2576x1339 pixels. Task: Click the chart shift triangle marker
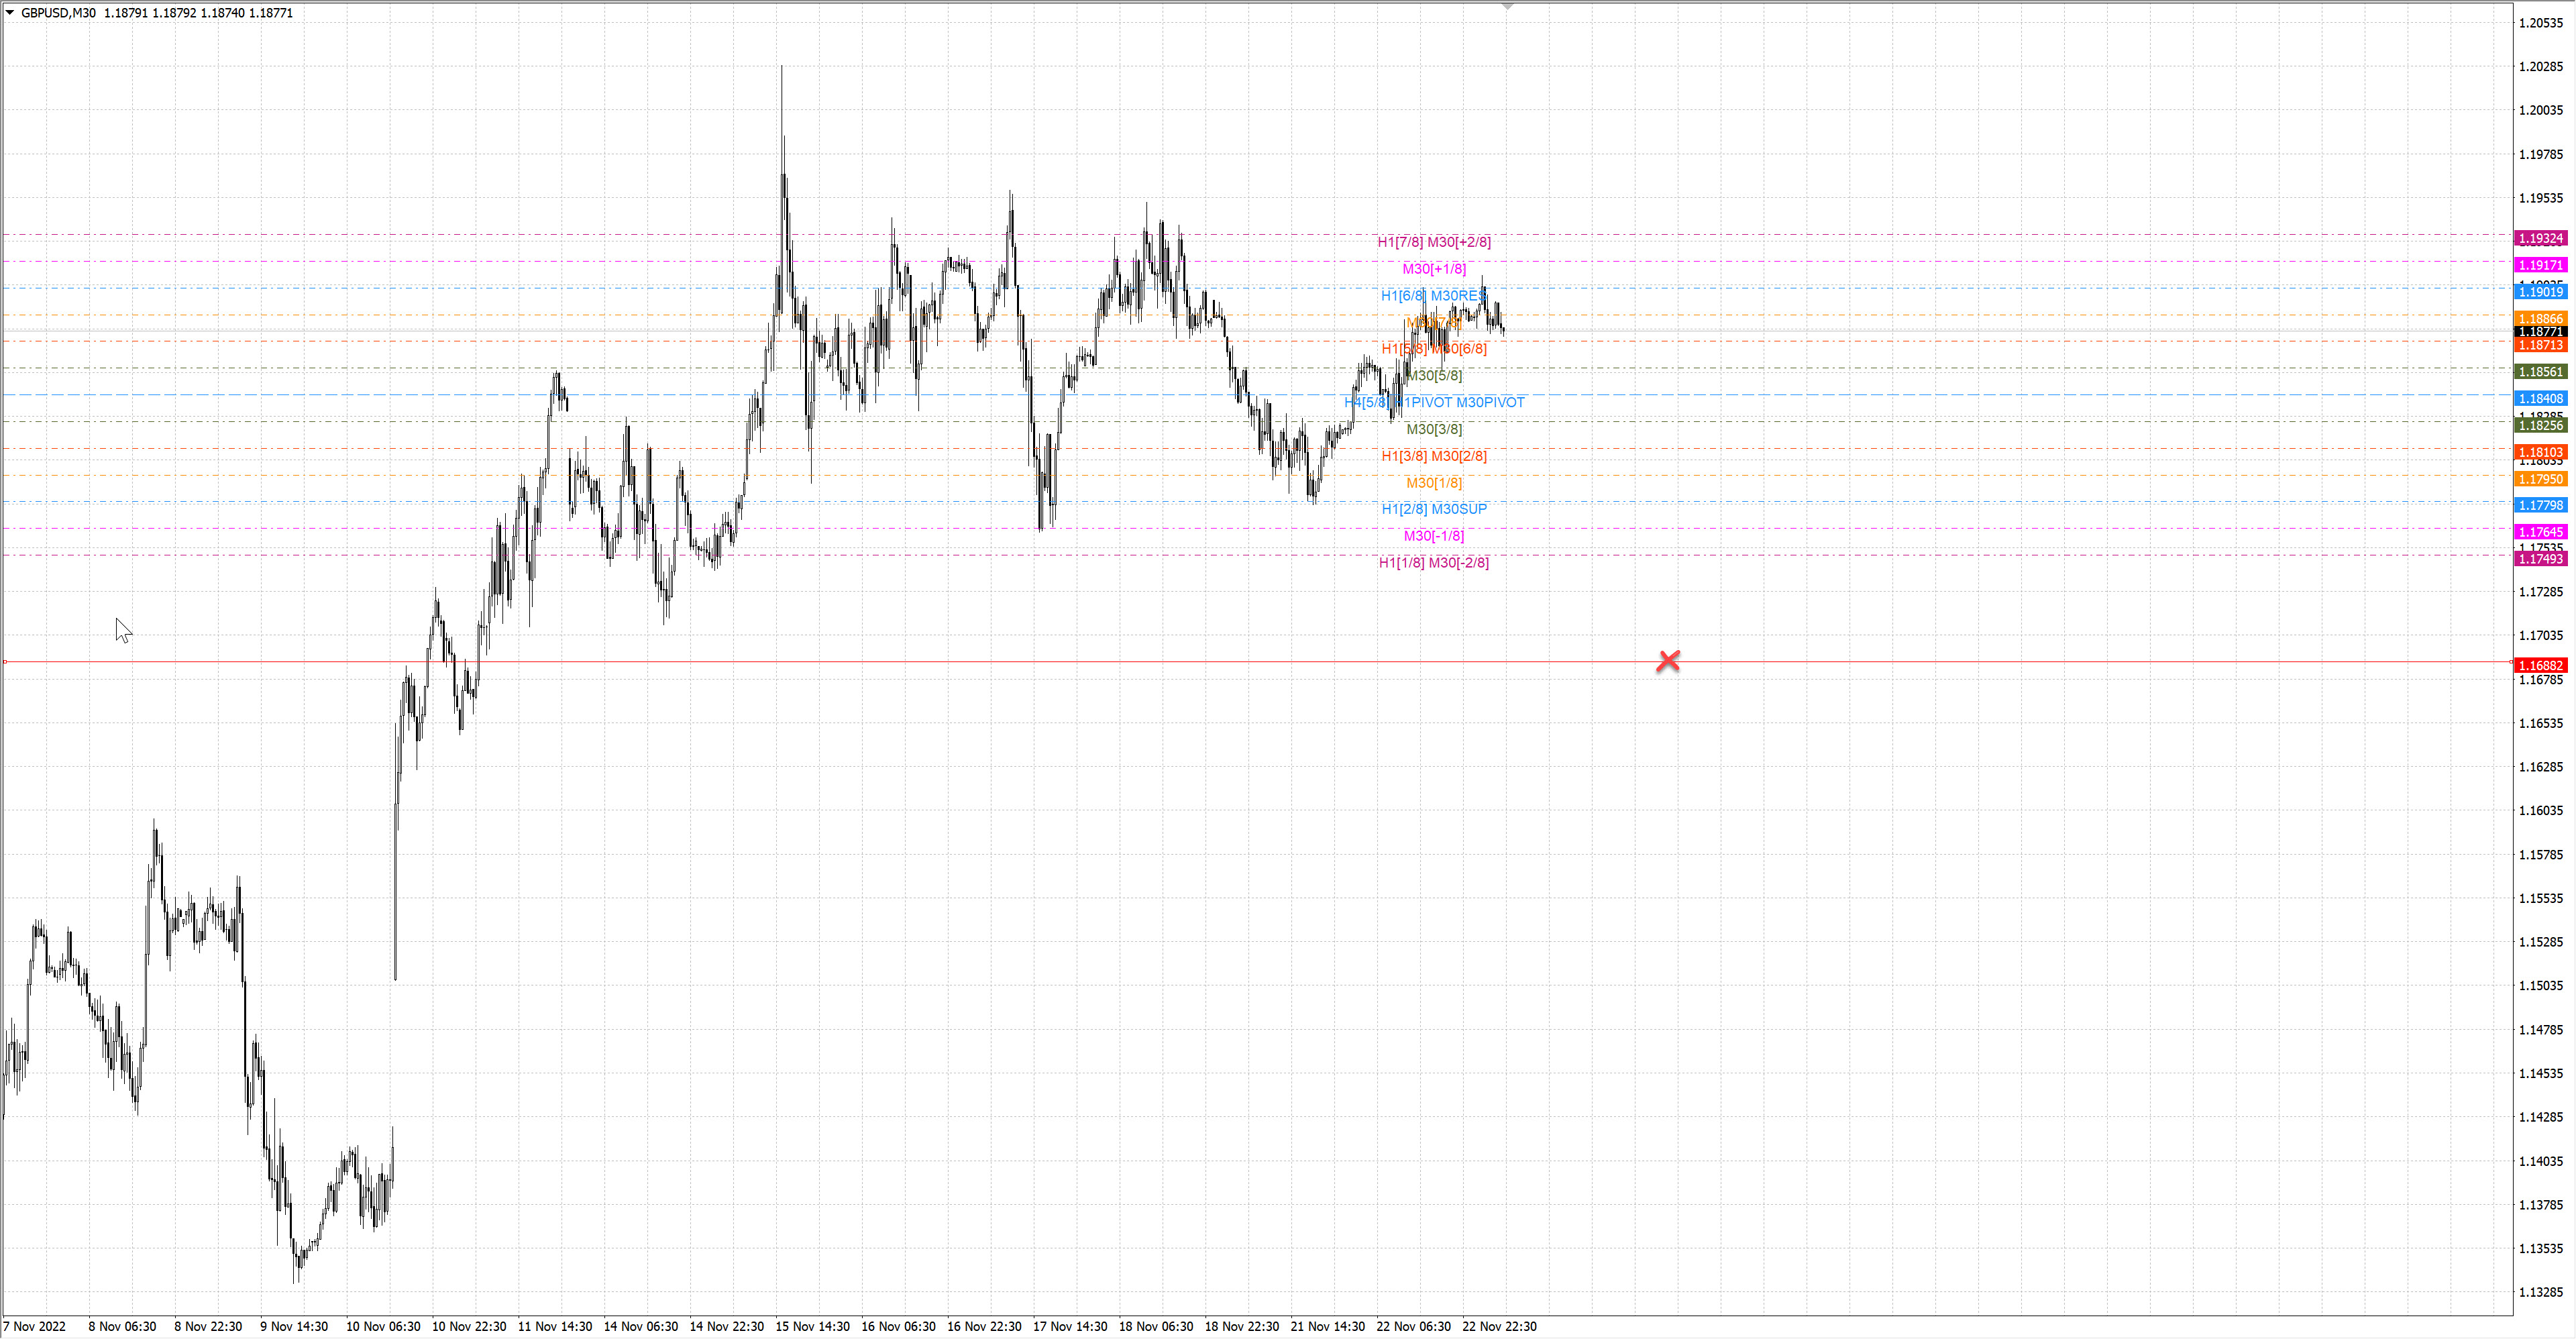tap(1508, 6)
